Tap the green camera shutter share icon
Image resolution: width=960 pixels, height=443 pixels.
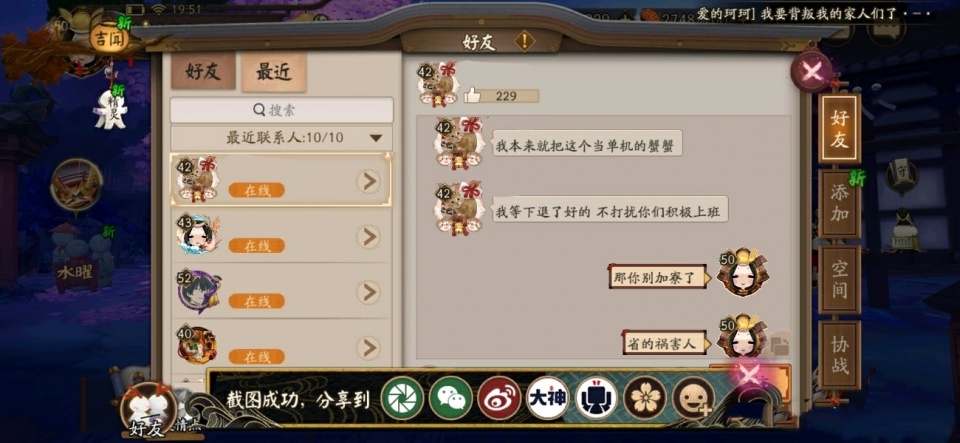click(x=402, y=398)
